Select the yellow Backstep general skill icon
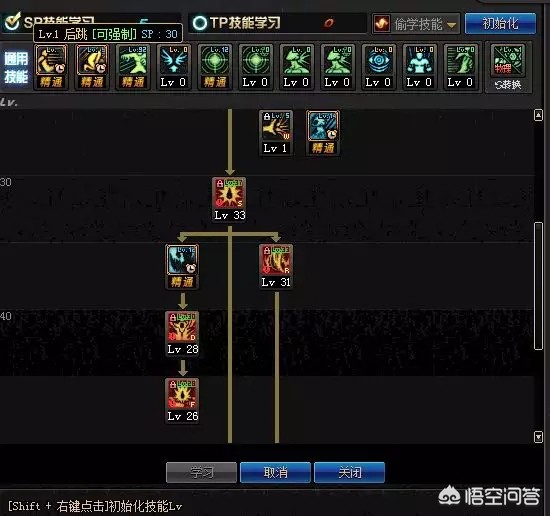The width and height of the screenshot is (550, 516). tap(51, 60)
